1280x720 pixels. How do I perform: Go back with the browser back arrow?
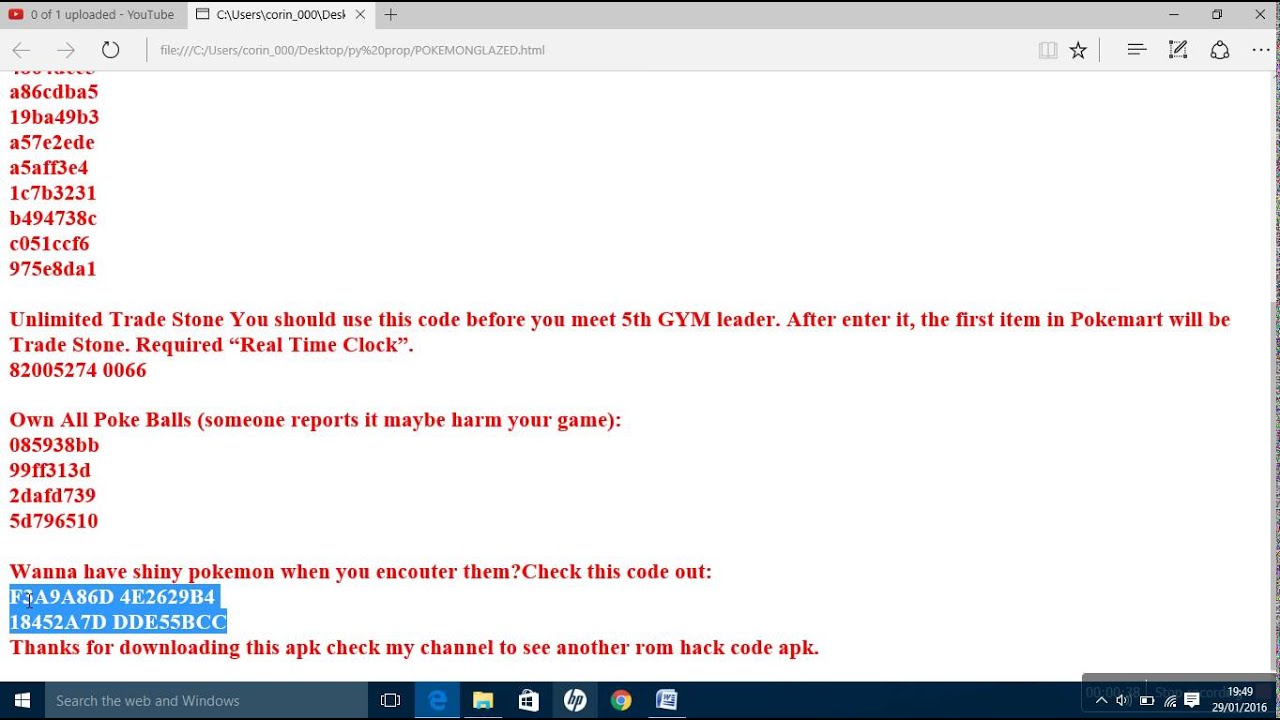coord(21,50)
